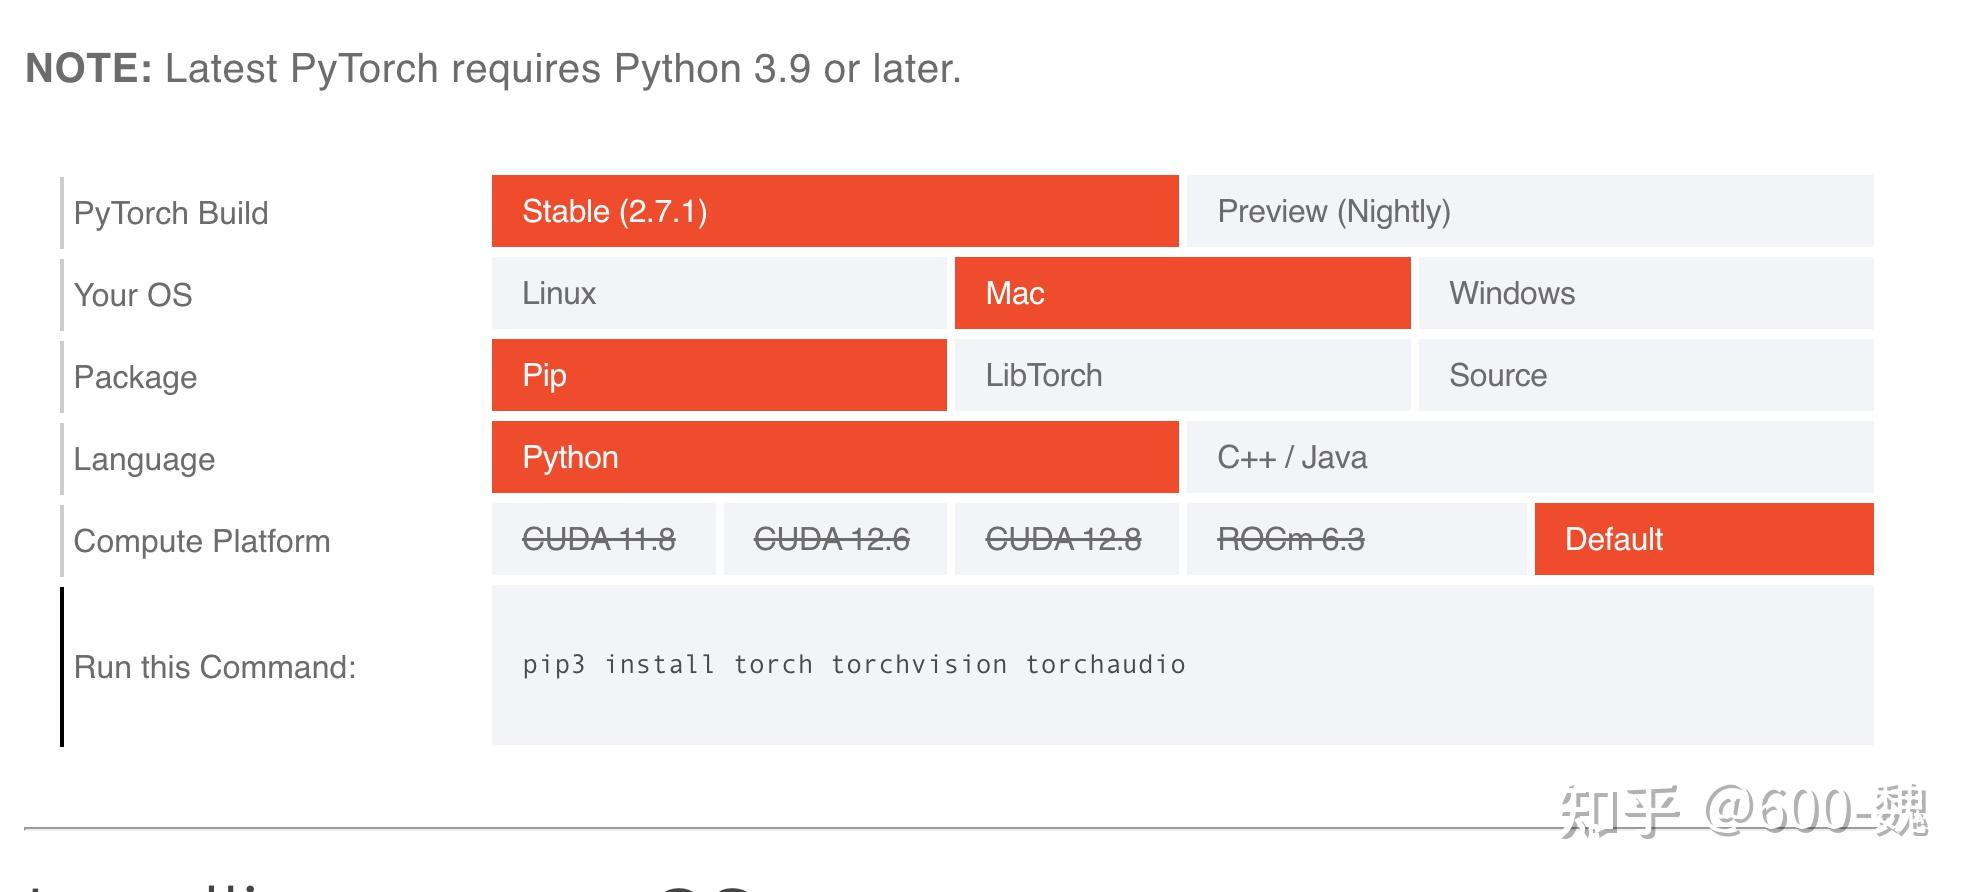Select the Pip package option
Image resolution: width=1980 pixels, height=892 pixels.
point(718,375)
